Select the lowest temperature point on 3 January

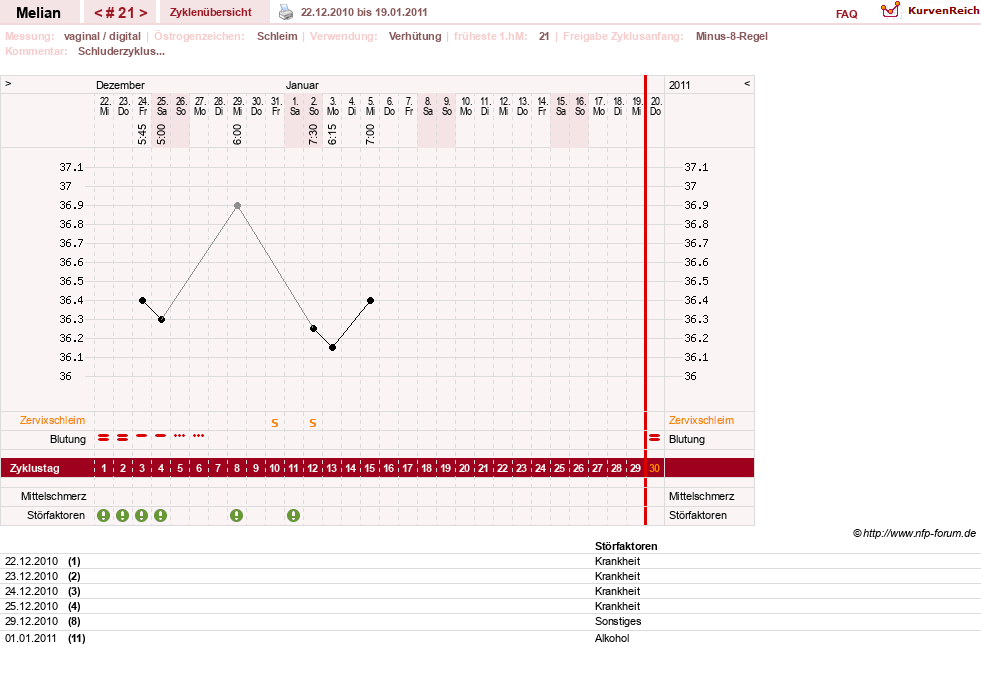[332, 348]
